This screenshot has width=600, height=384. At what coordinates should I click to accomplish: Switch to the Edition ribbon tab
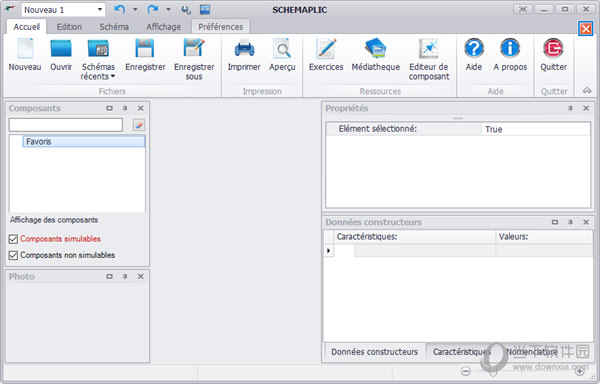[69, 27]
